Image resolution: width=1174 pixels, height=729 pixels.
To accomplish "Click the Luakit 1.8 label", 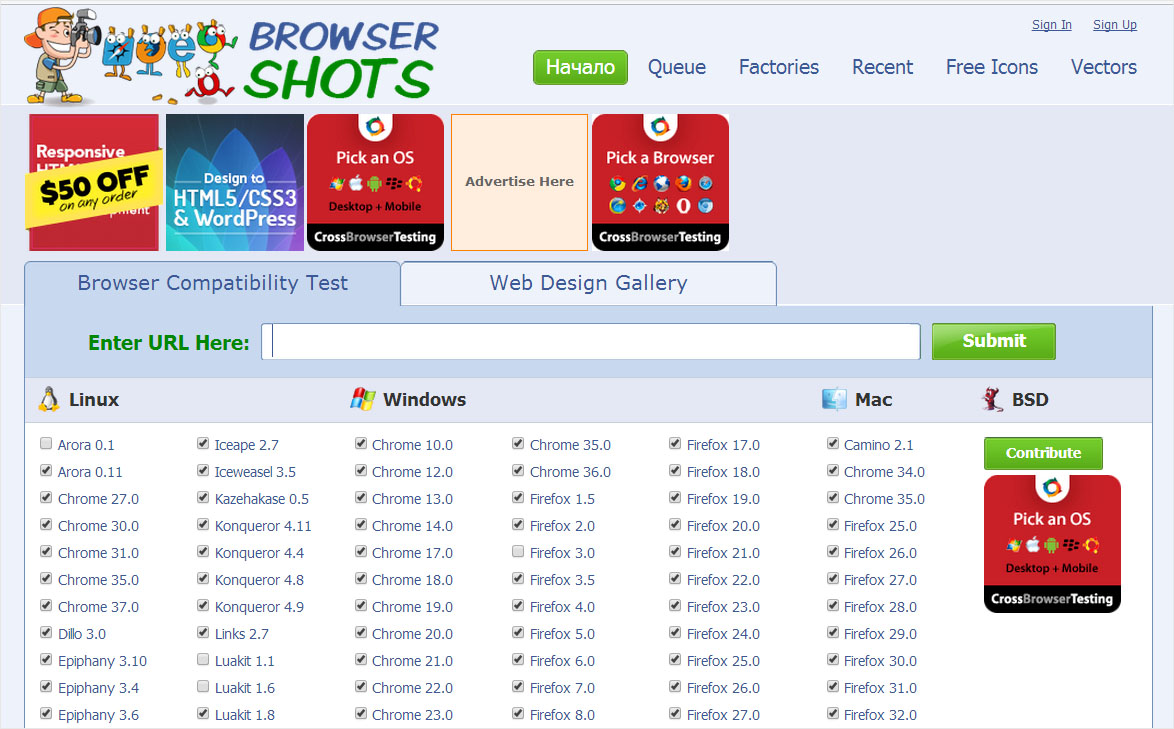I will tap(244, 714).
